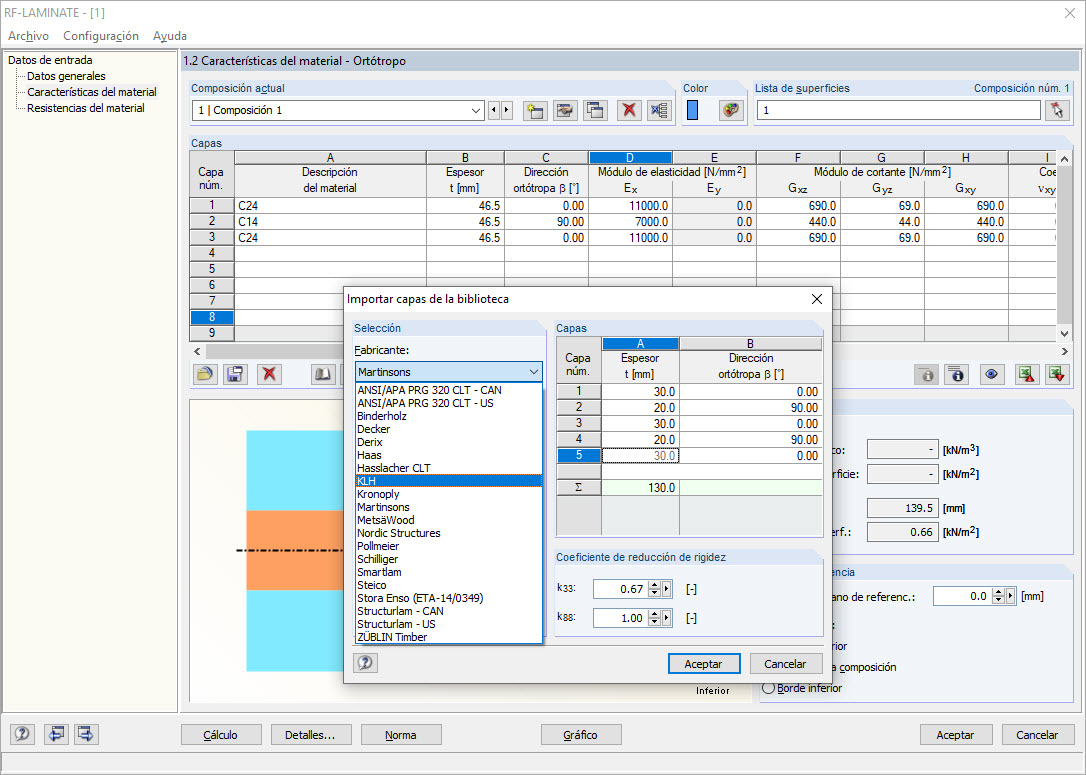Click the blue info icon under the table
The image size is (1086, 775).
(x=956, y=375)
